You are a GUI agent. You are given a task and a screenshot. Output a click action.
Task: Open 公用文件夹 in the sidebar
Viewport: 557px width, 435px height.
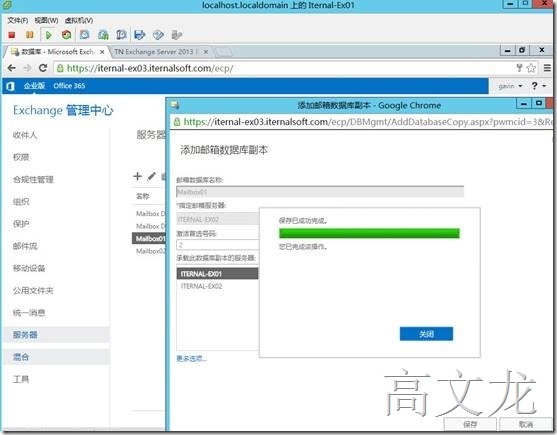coord(33,290)
